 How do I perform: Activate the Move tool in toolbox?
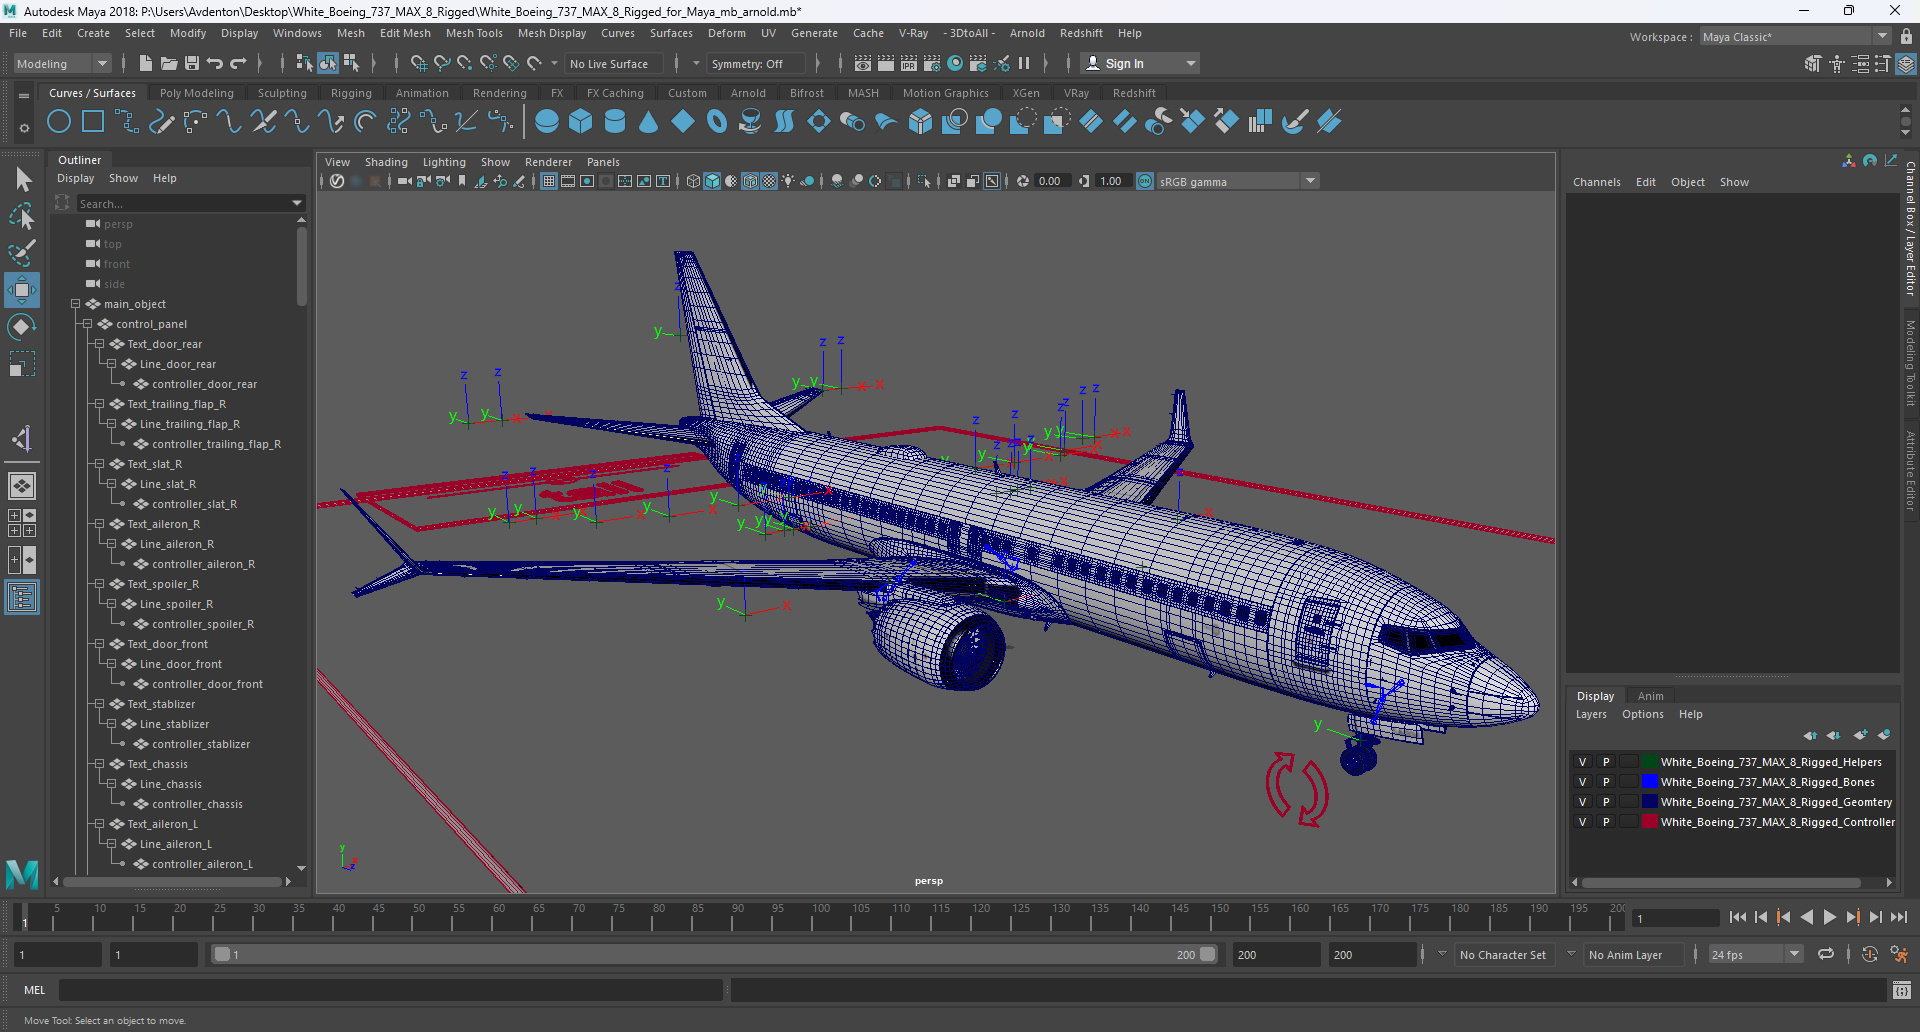(x=22, y=291)
